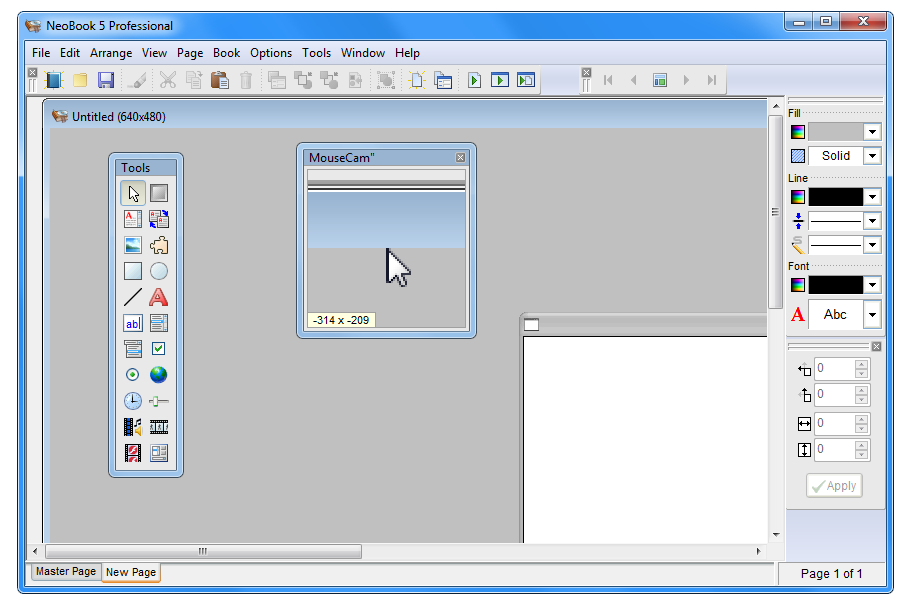The width and height of the screenshot is (914, 610).
Task: Increase the top position with stepper up arrow
Action: click(x=862, y=390)
